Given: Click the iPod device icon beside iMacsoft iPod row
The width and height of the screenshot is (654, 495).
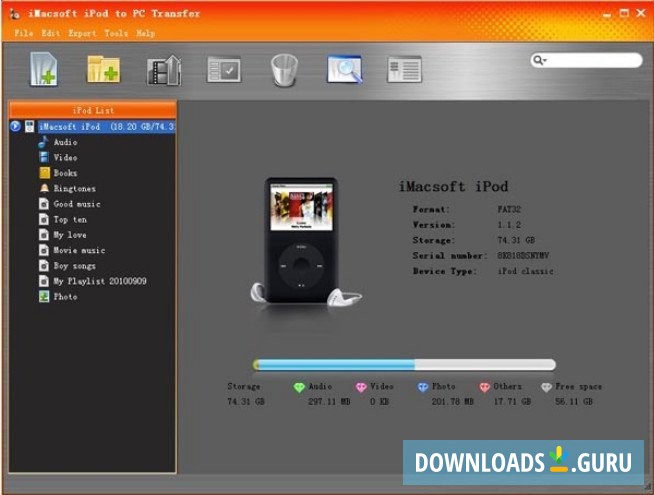Looking at the screenshot, I should tap(29, 126).
